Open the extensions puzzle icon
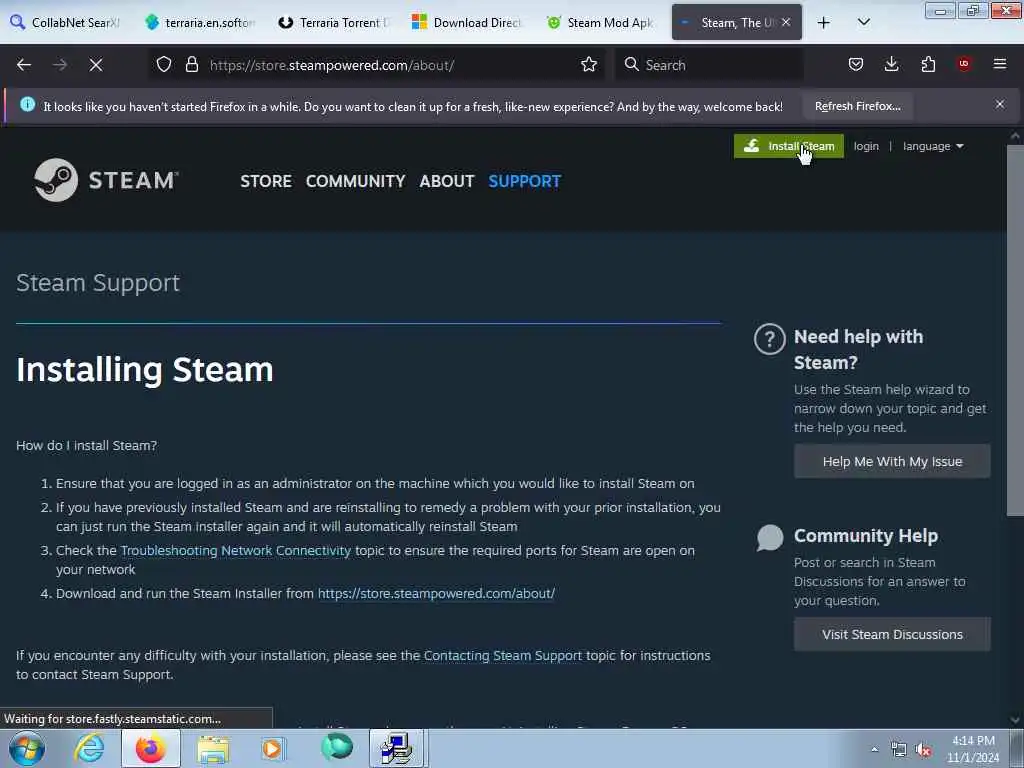 (928, 64)
